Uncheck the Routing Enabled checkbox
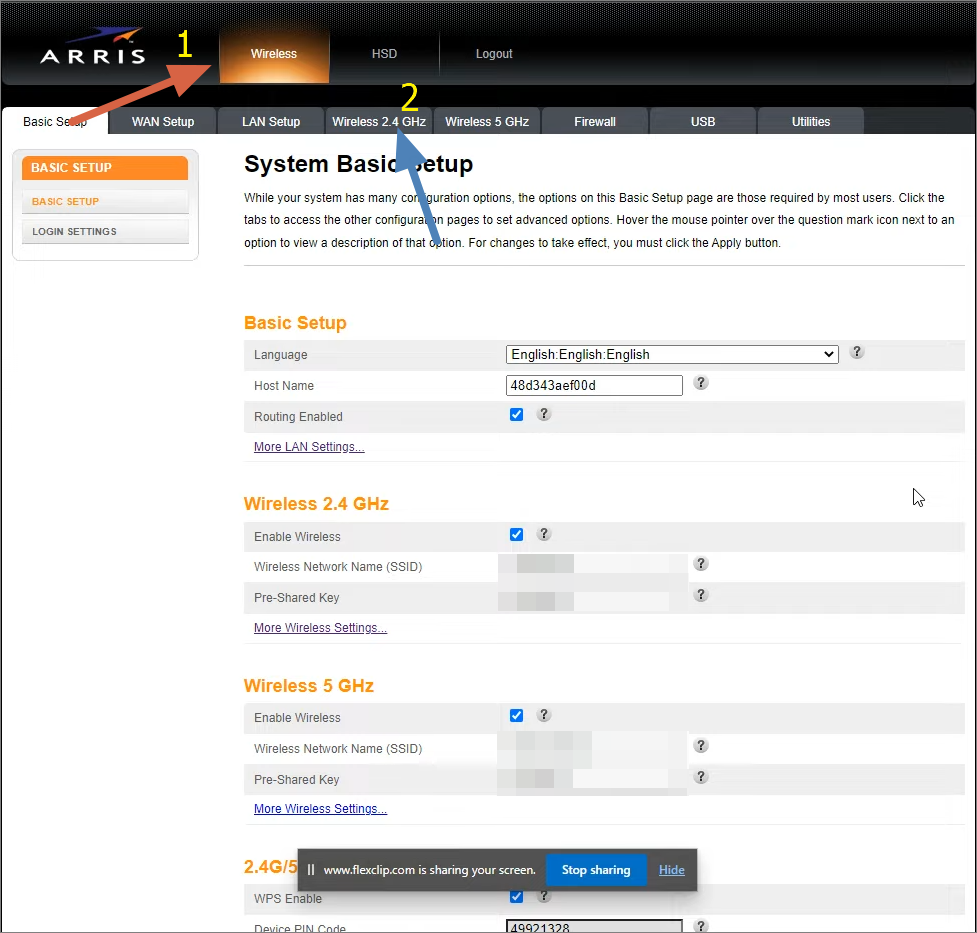This screenshot has width=977, height=933. [x=516, y=414]
